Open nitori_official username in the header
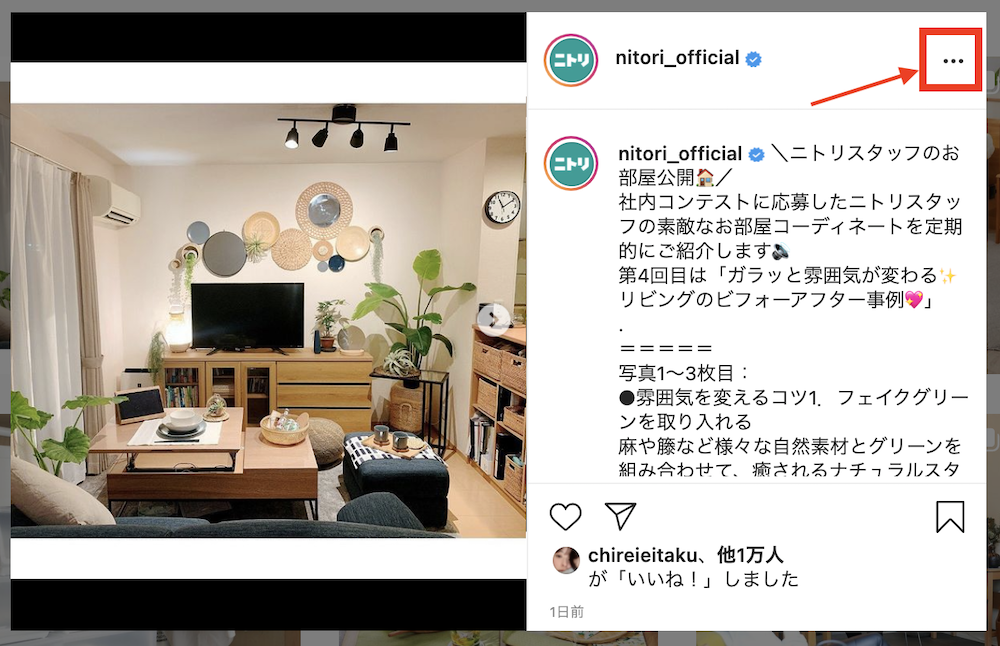 click(x=677, y=58)
